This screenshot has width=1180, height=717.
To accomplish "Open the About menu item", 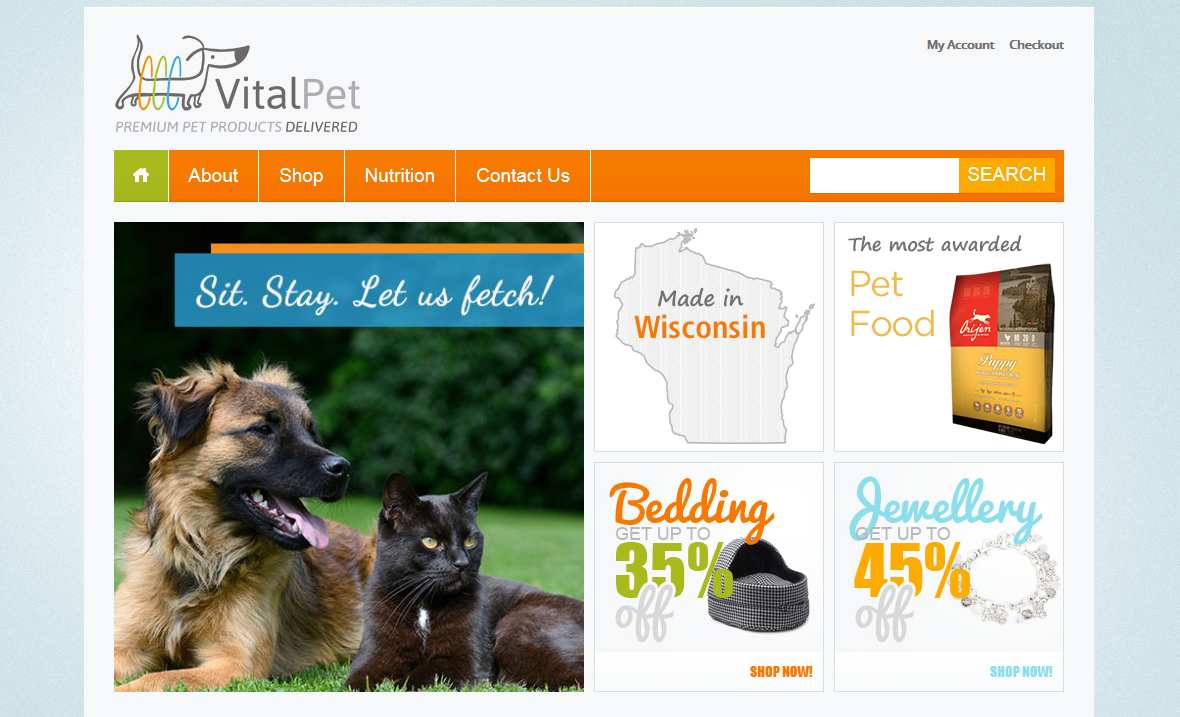I will (214, 176).
